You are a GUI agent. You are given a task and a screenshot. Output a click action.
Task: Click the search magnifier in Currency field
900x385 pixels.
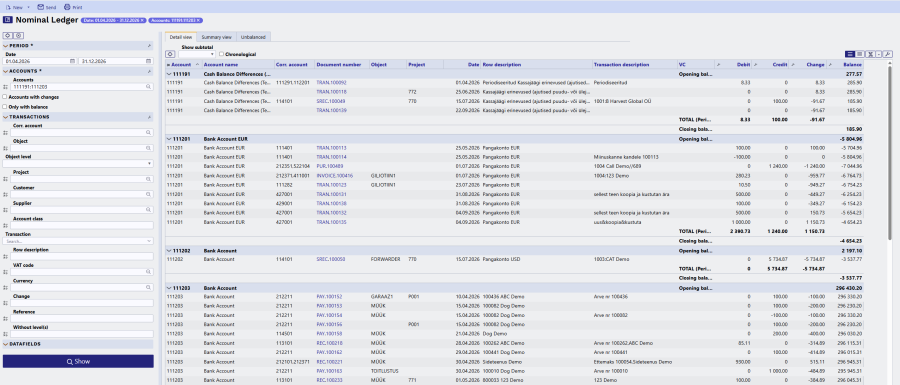coord(149,287)
